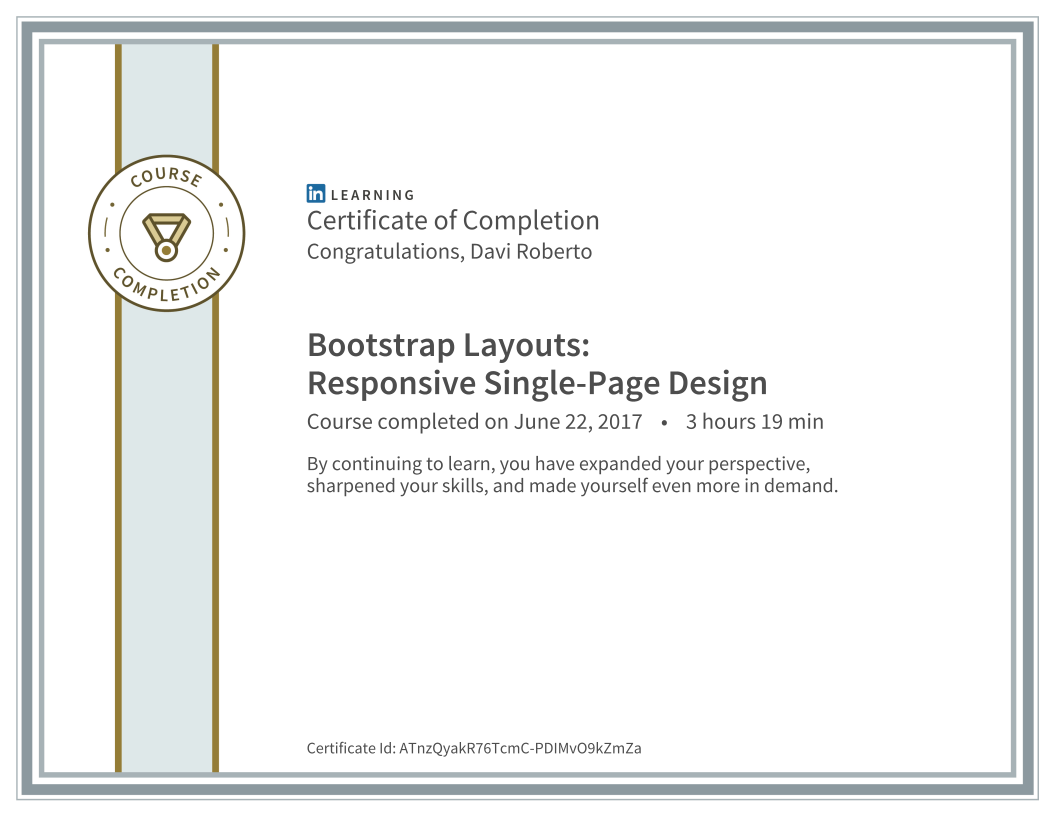Click the 'Responsive Single-Page Design' title line

coord(537,383)
